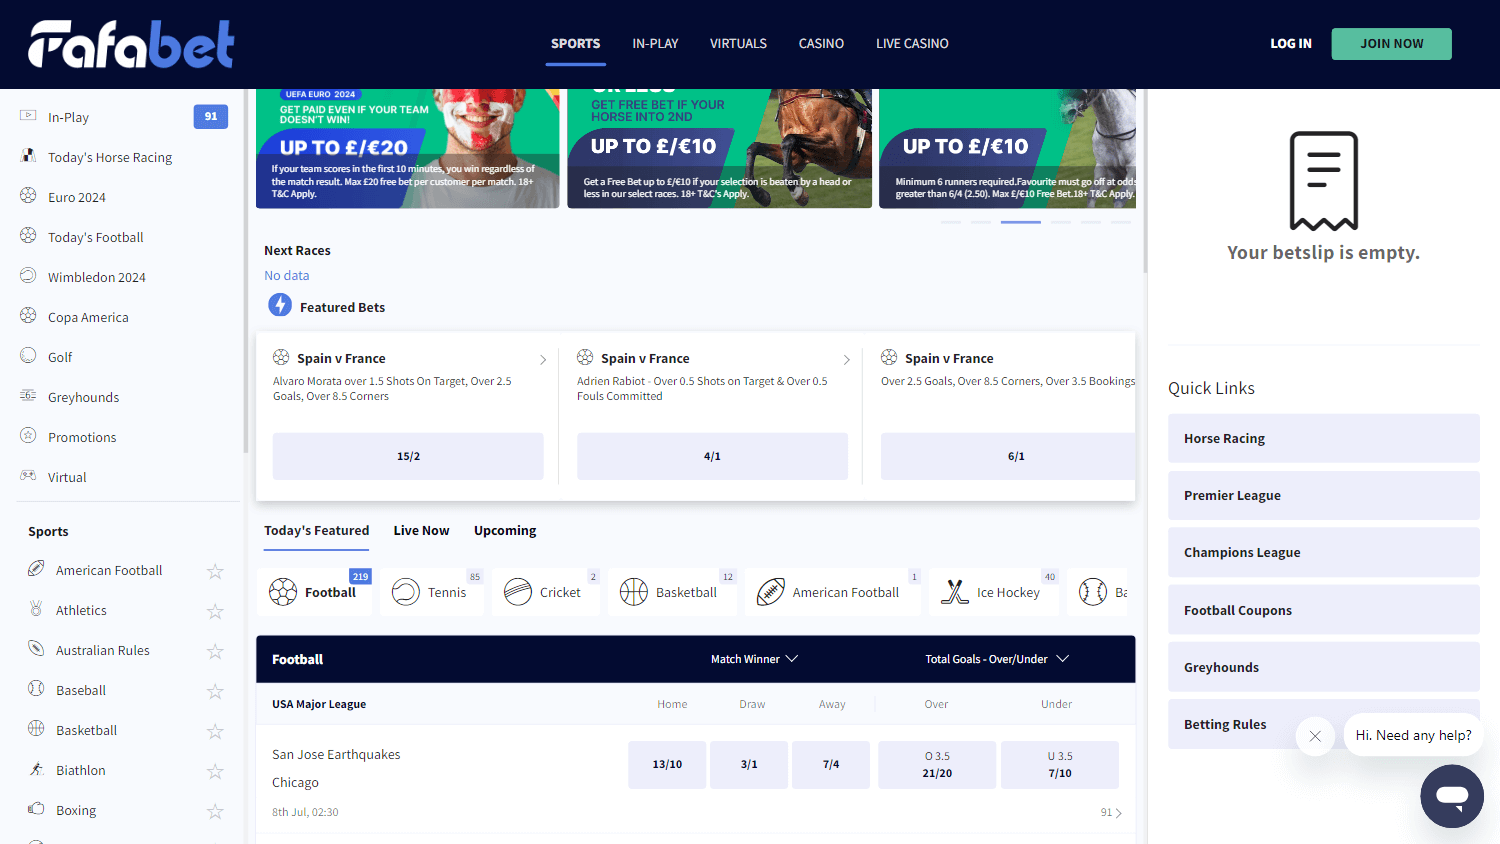
Task: Open the live chat bubble
Action: pos(1452,796)
